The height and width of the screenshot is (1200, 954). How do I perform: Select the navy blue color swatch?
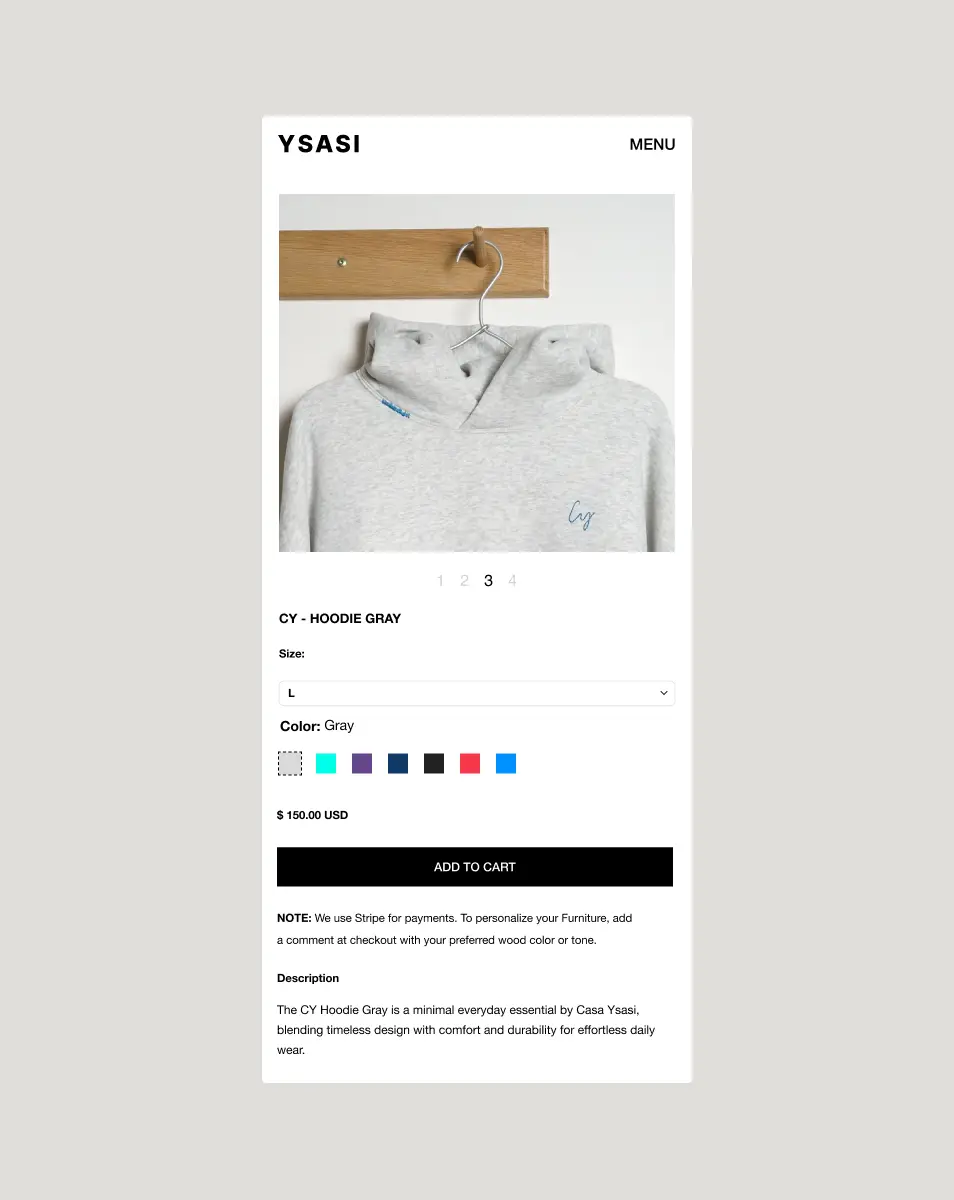(398, 764)
